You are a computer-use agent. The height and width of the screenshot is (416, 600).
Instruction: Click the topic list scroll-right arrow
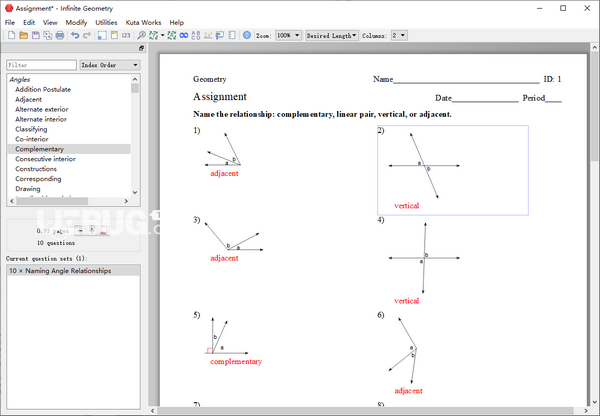(x=126, y=201)
